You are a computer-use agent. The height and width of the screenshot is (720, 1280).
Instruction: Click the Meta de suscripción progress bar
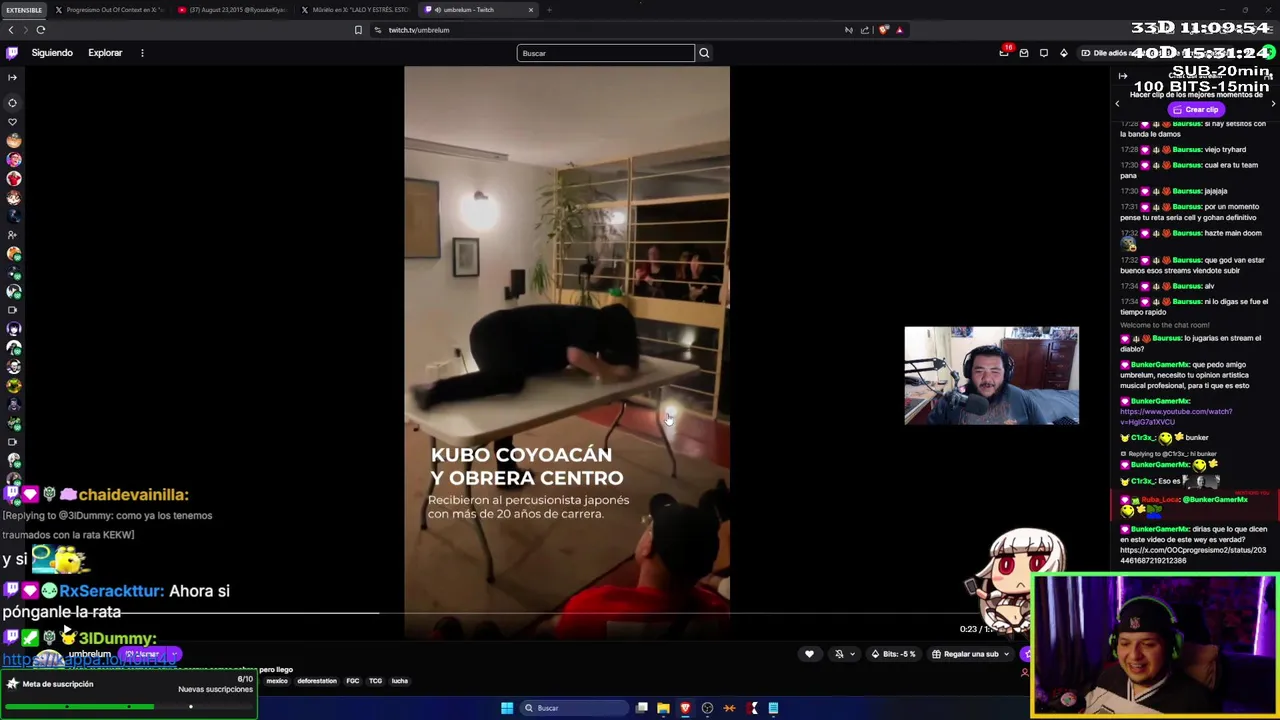coord(128,707)
